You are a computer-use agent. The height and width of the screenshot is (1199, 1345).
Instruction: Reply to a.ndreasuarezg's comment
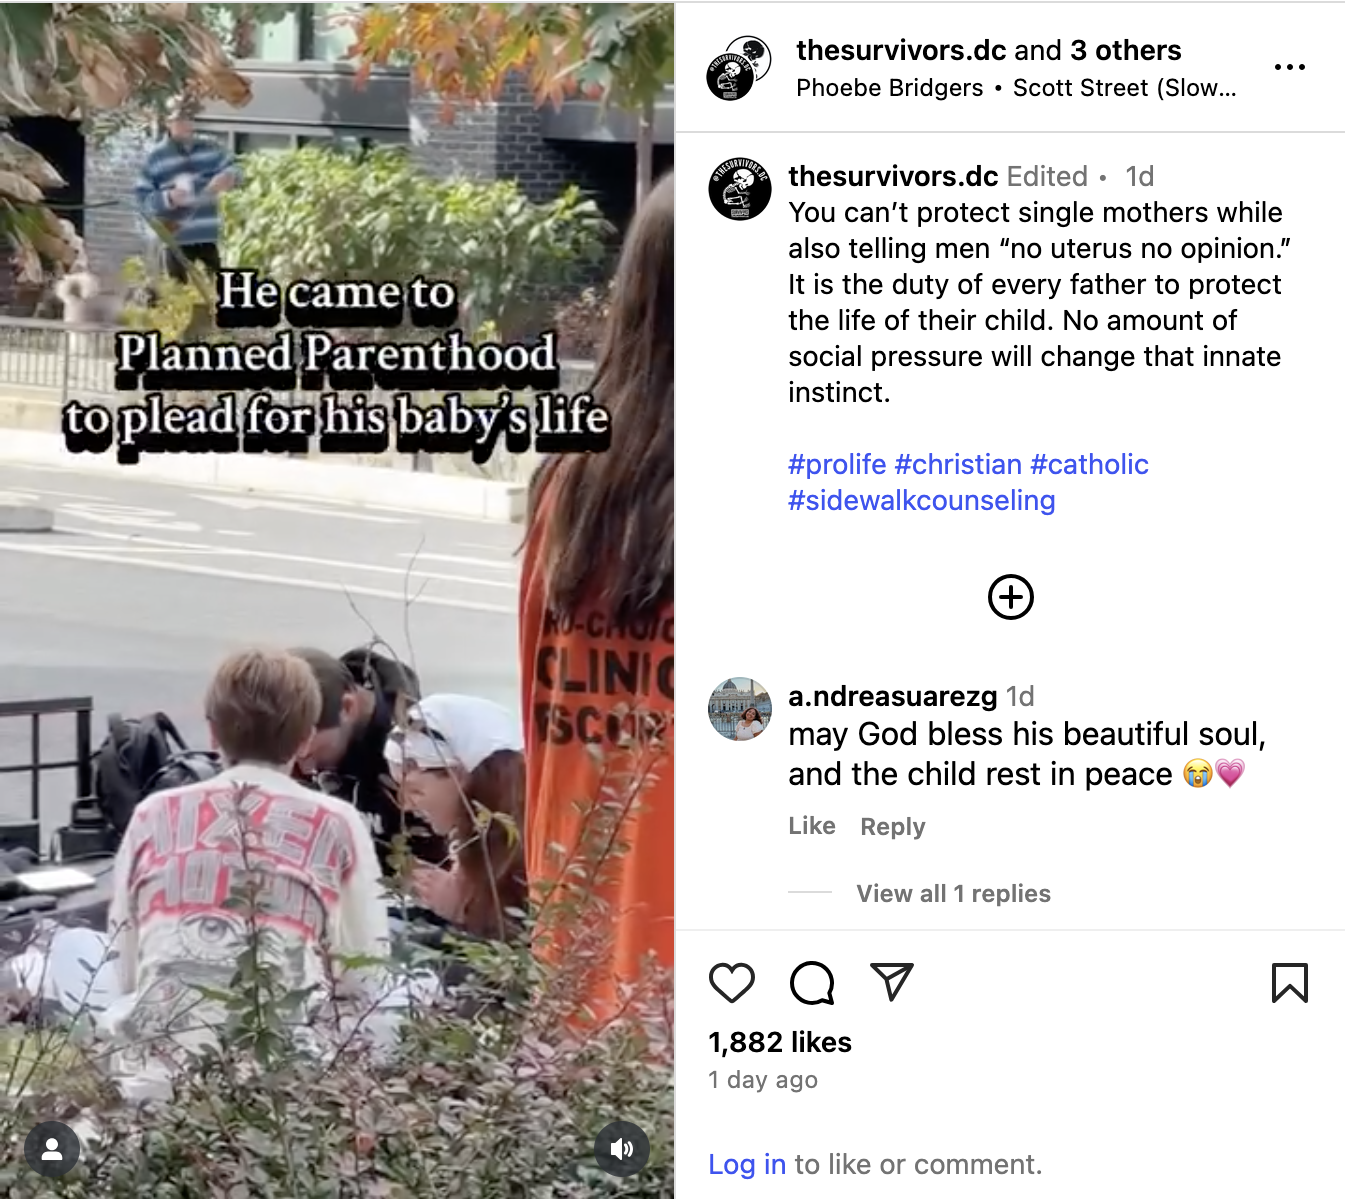tap(893, 826)
